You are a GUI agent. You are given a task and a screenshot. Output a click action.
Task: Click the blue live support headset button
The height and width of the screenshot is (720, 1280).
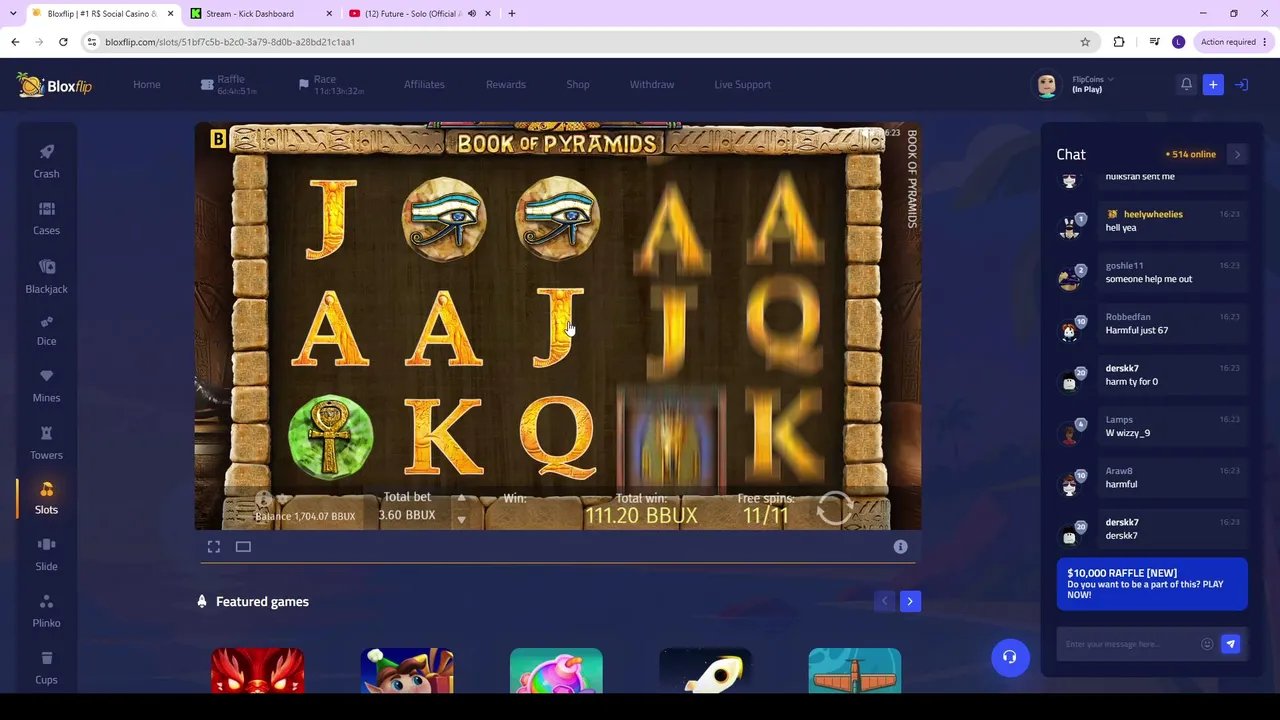click(1010, 658)
